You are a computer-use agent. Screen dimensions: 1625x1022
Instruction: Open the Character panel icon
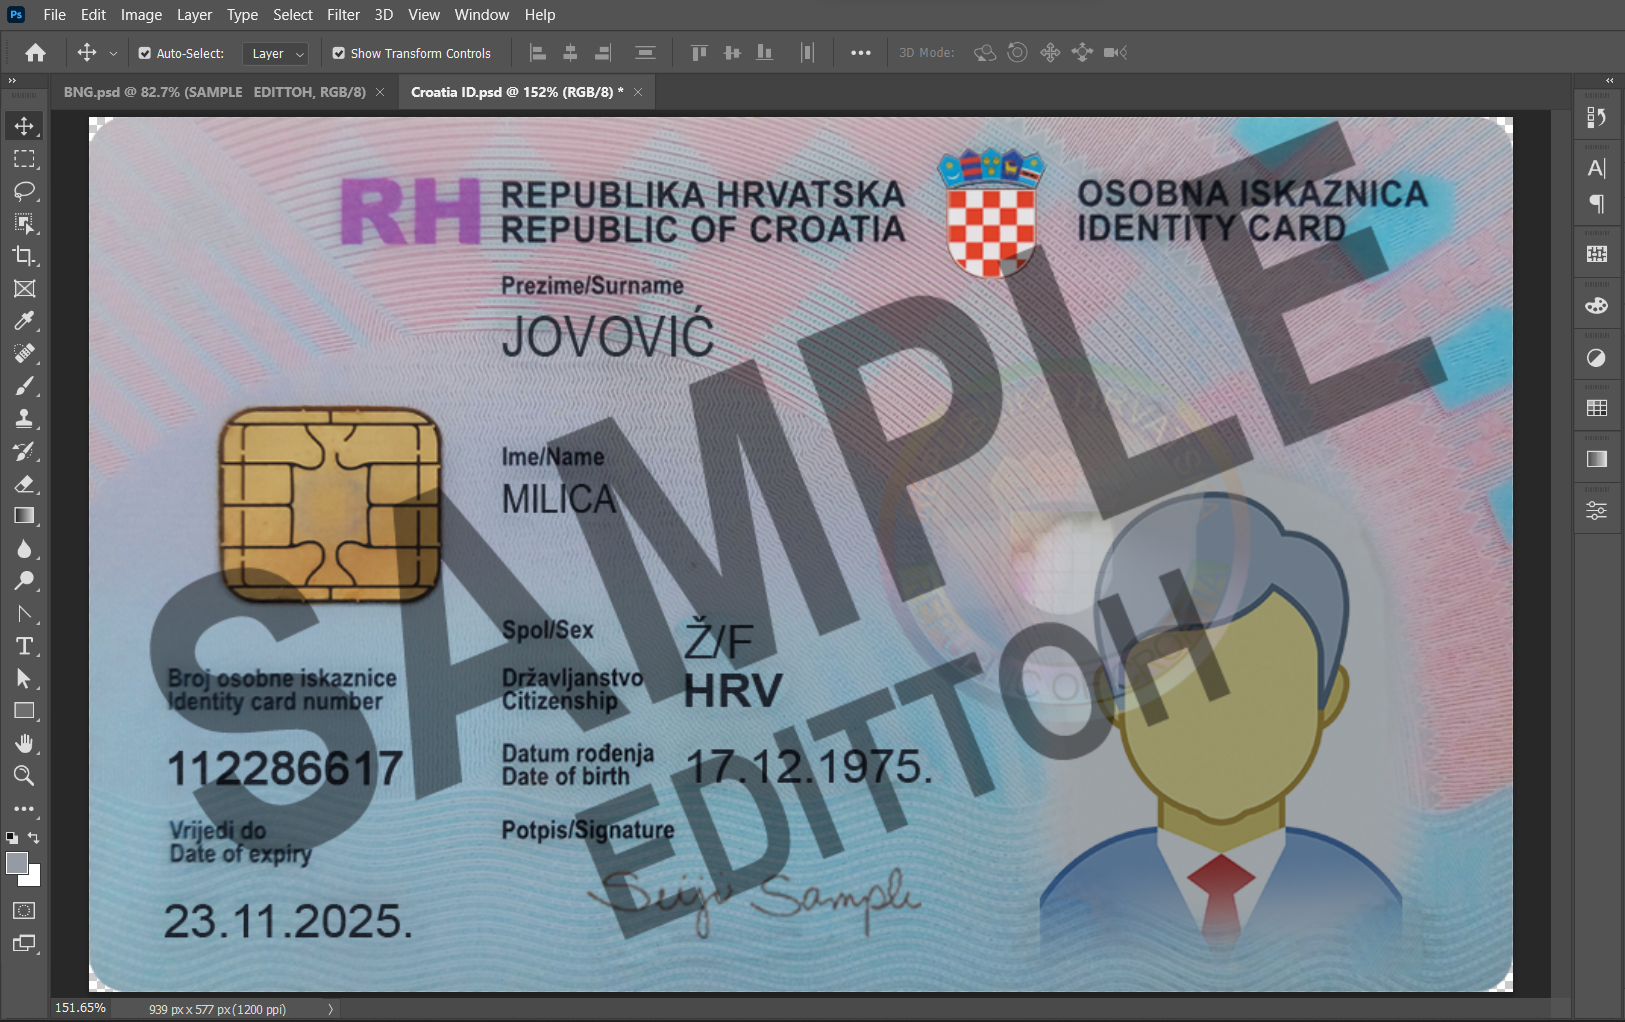(1597, 168)
